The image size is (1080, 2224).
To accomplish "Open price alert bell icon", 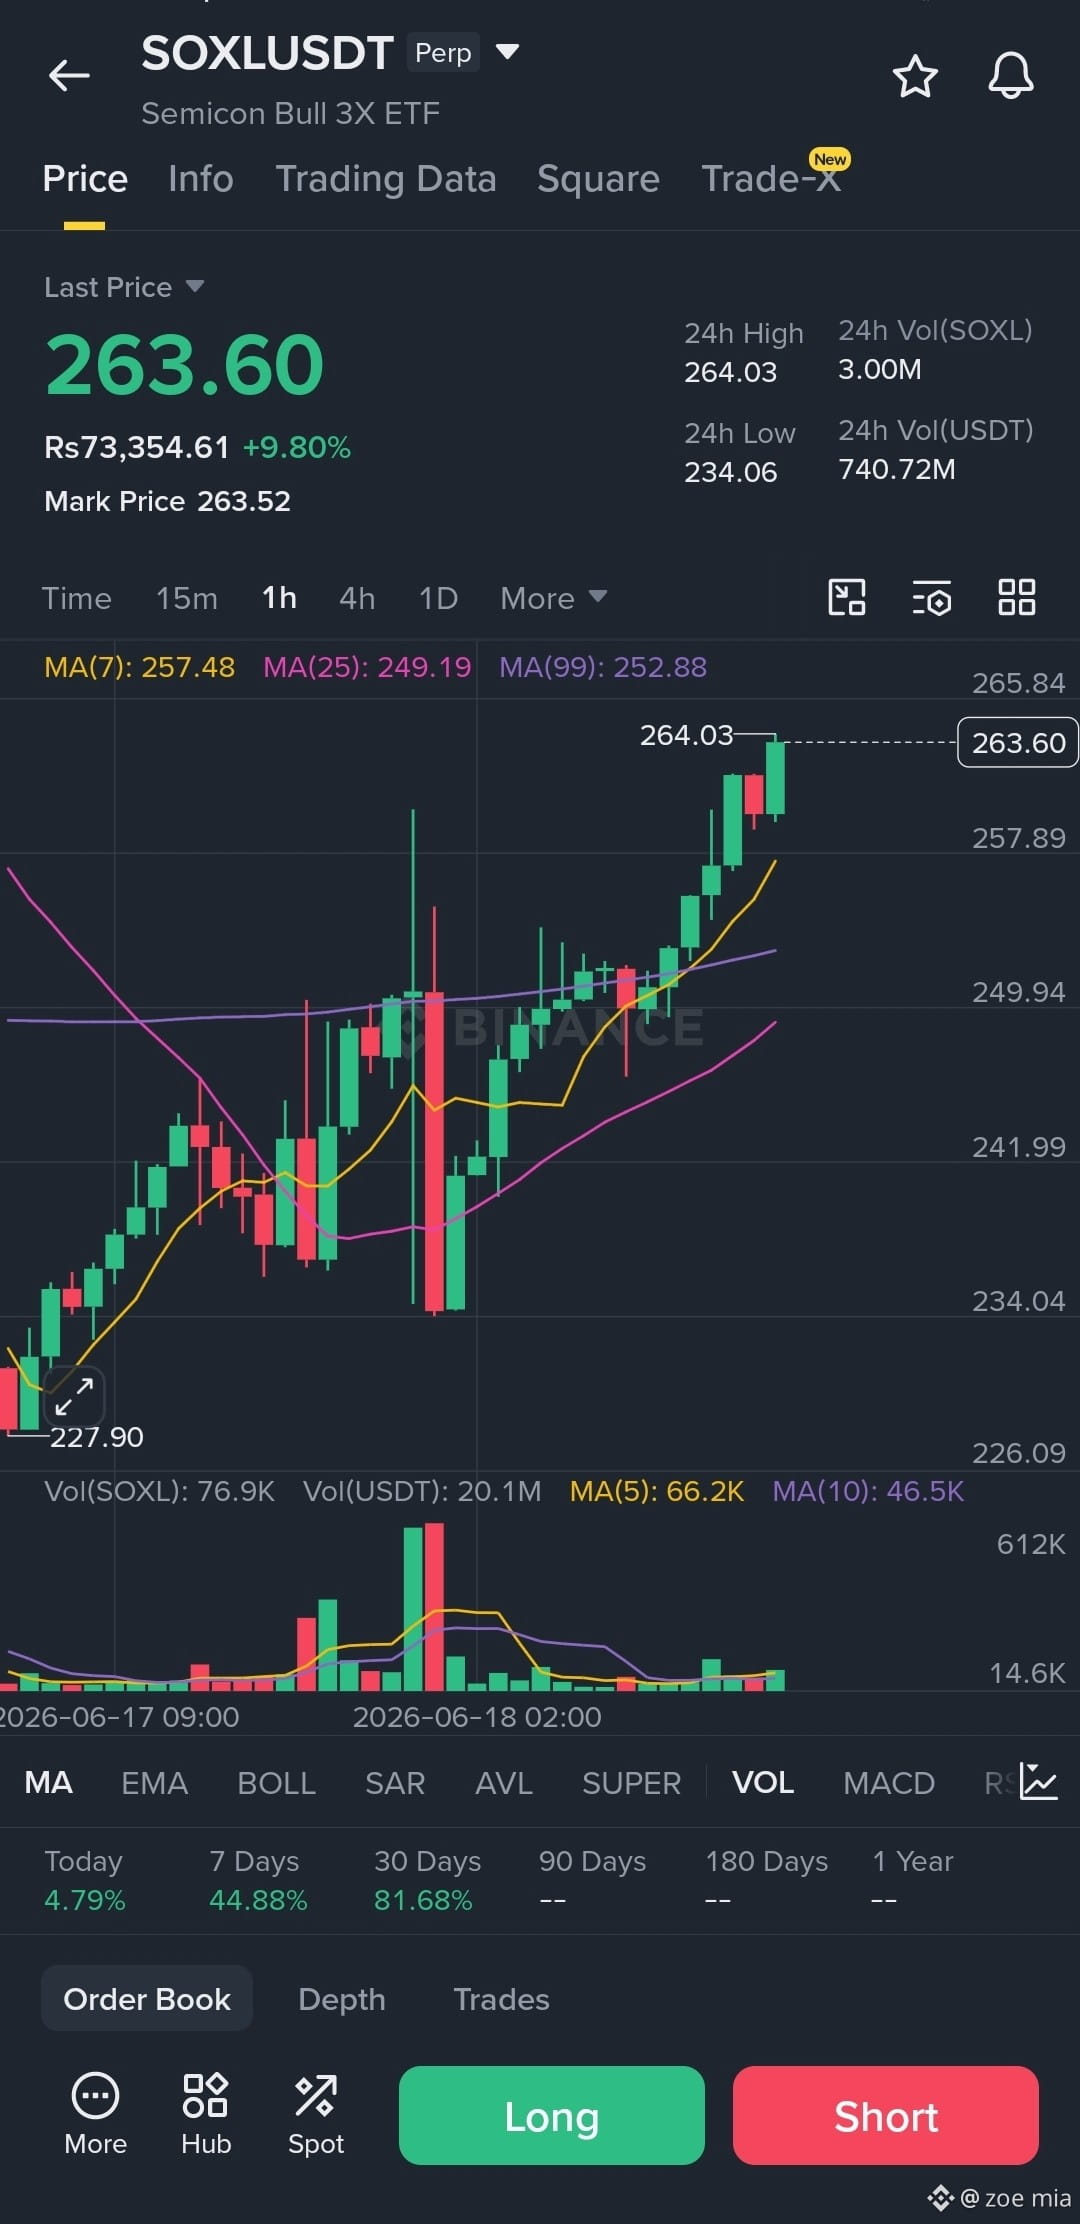I will (x=1011, y=76).
